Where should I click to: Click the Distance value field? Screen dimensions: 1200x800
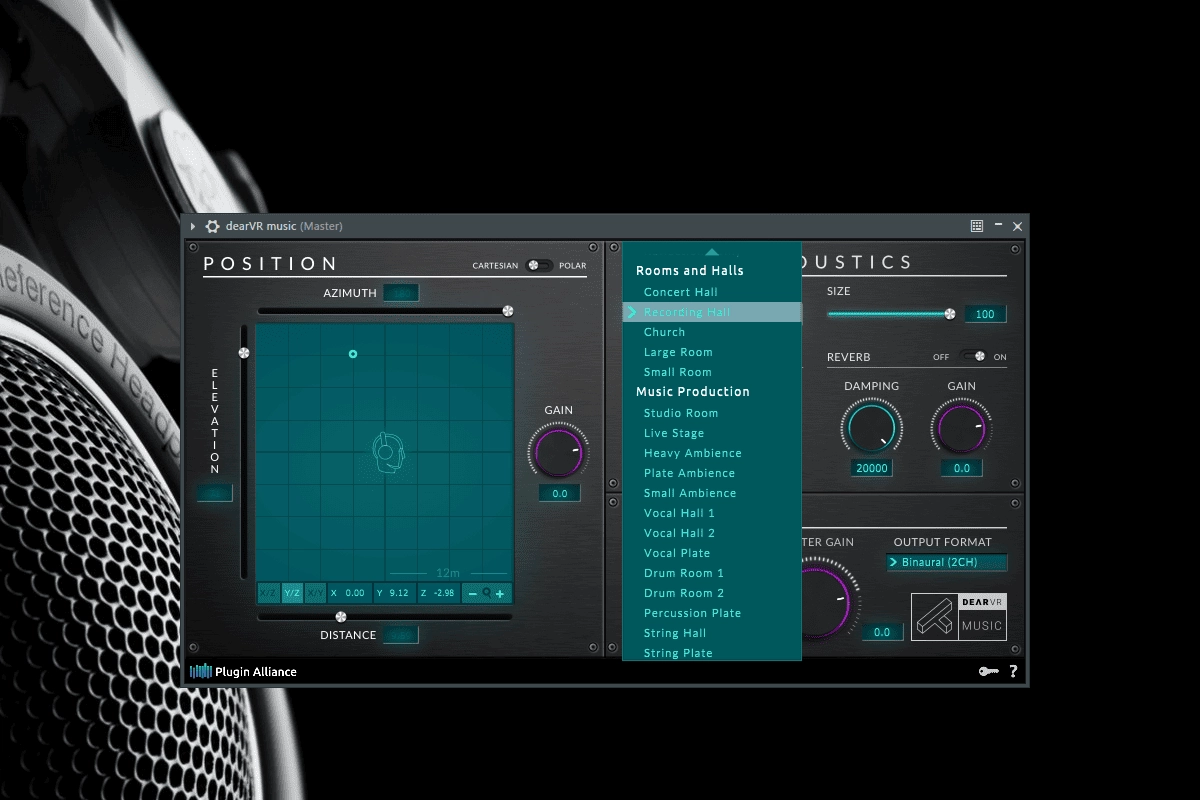[401, 635]
